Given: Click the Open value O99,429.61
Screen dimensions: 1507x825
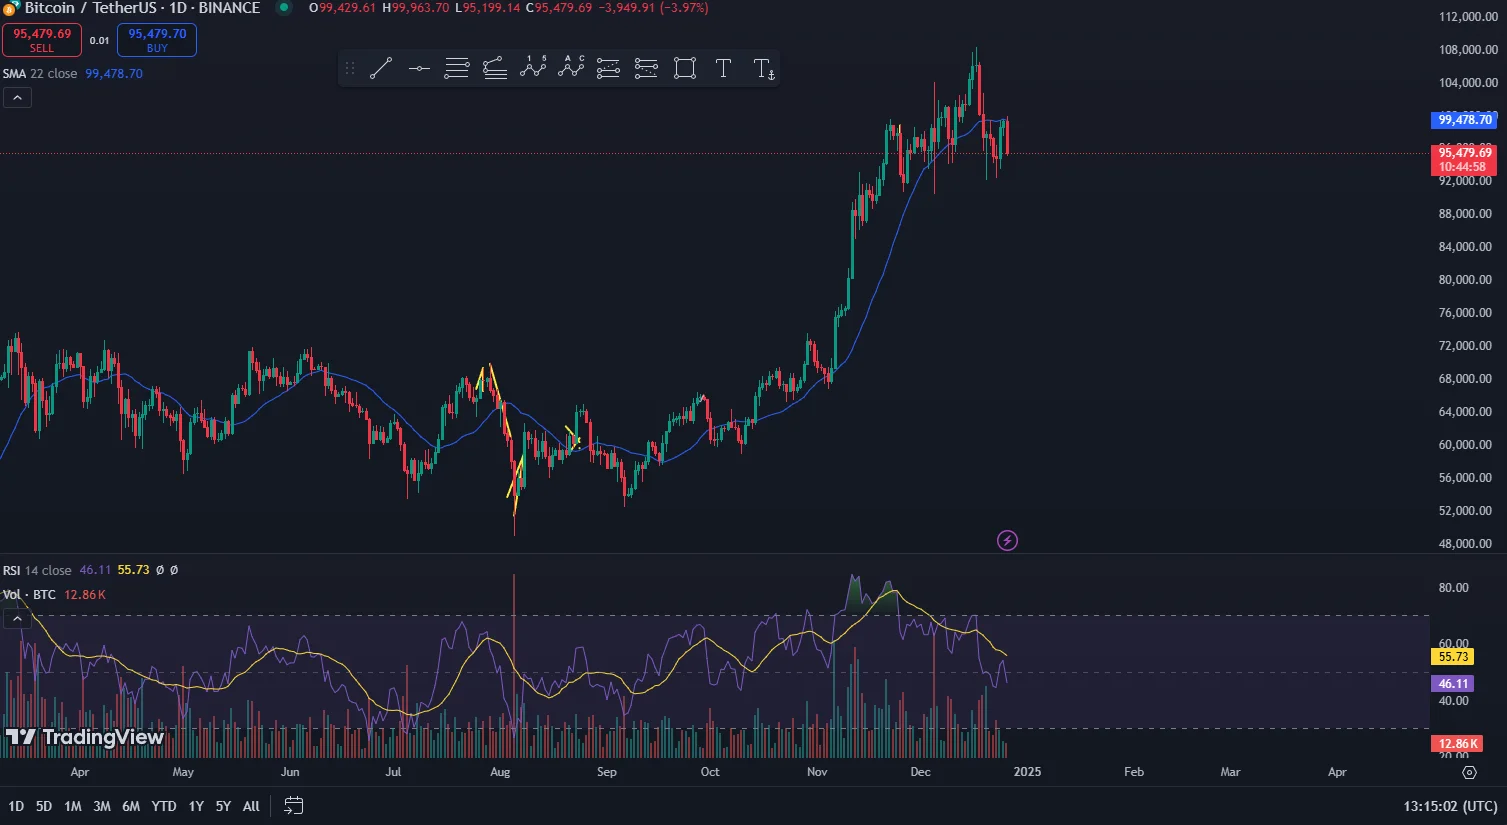Looking at the screenshot, I should [343, 8].
